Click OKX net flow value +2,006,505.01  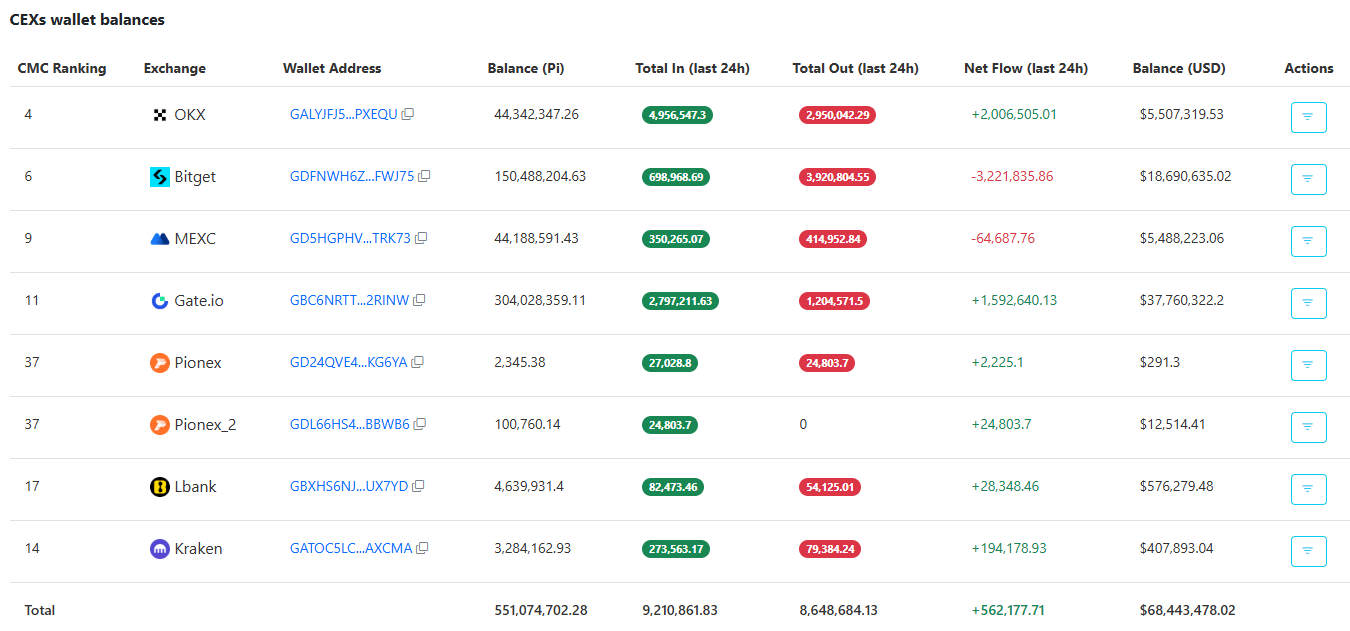click(x=1014, y=114)
